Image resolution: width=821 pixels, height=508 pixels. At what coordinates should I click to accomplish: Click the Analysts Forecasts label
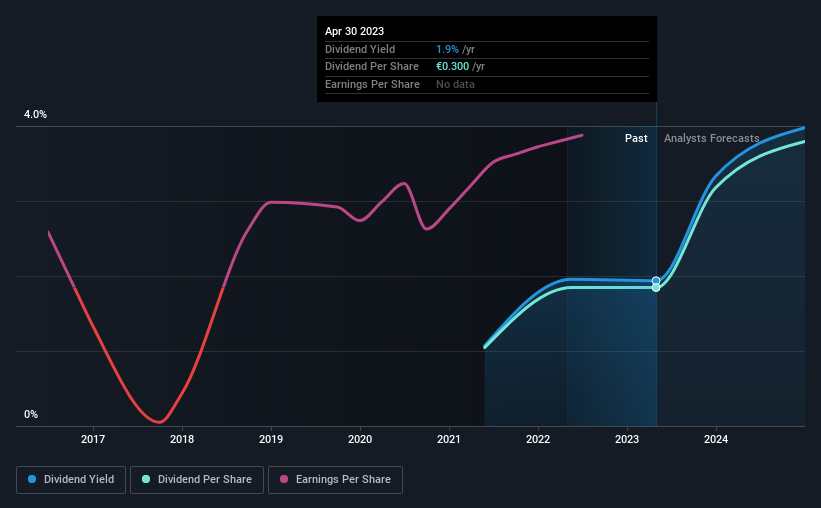[x=712, y=138]
